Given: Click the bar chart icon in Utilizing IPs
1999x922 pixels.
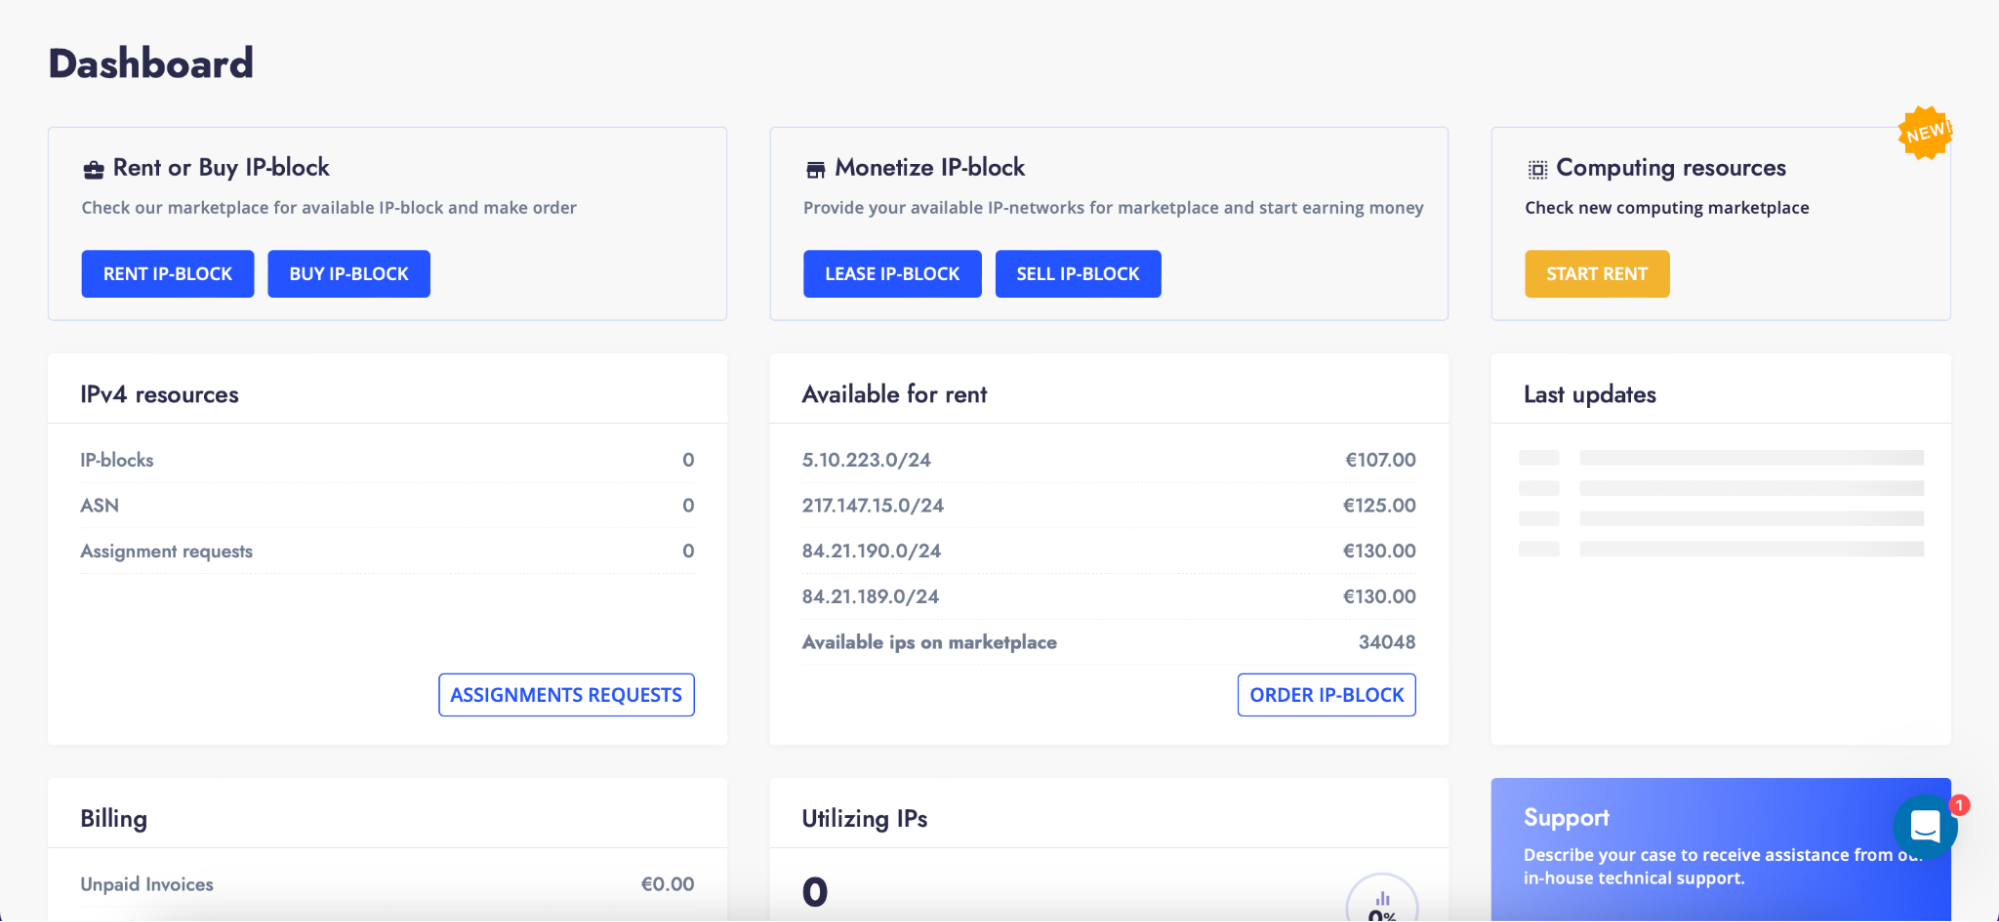Looking at the screenshot, I should pyautogui.click(x=1382, y=898).
